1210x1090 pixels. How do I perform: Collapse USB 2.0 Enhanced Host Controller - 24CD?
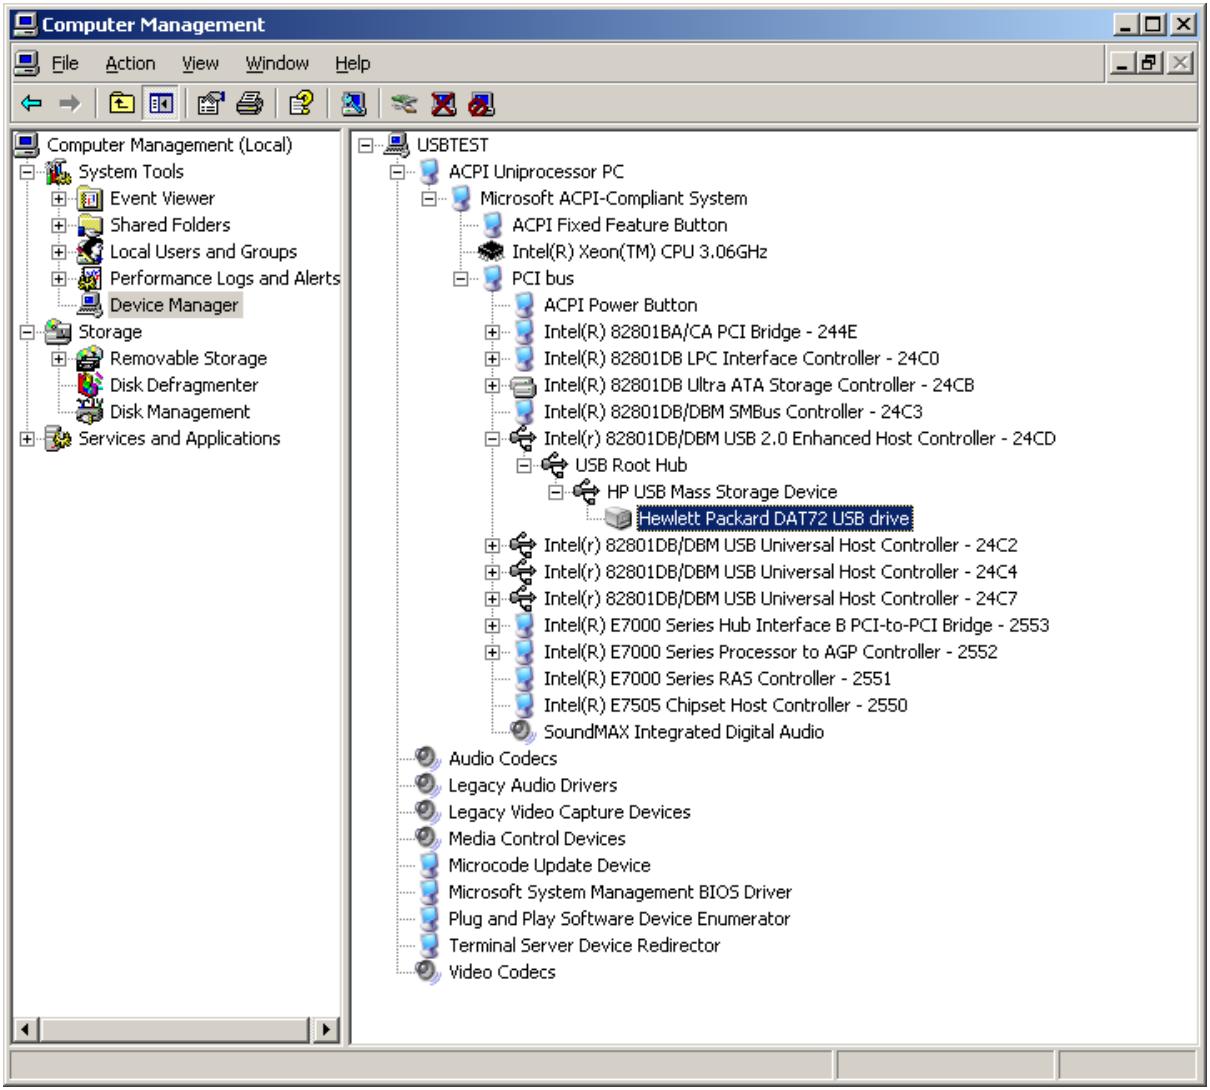coord(493,438)
